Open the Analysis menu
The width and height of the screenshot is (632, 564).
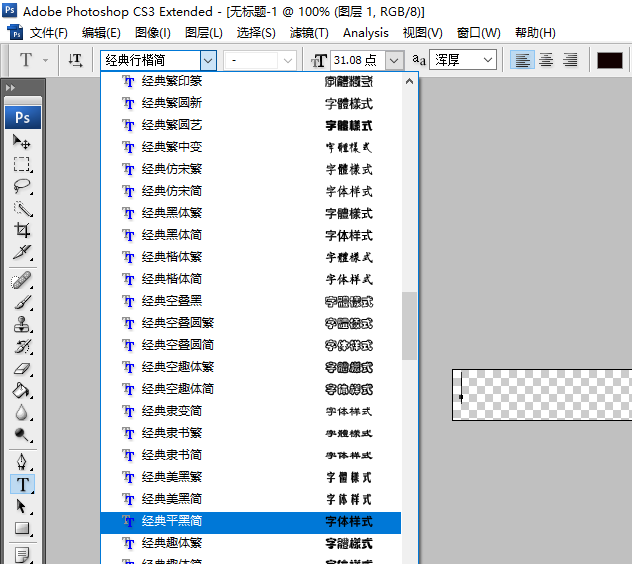[366, 33]
